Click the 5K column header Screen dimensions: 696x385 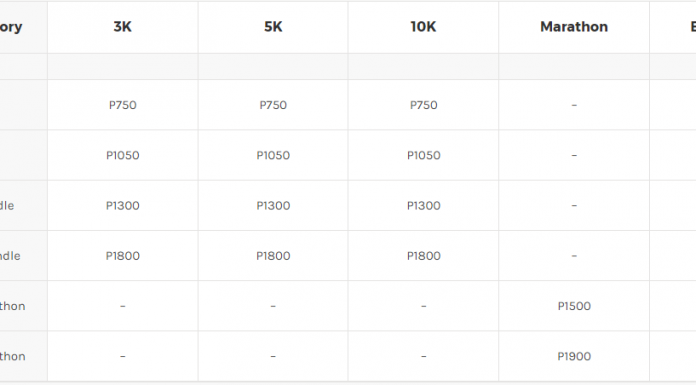pos(273,27)
